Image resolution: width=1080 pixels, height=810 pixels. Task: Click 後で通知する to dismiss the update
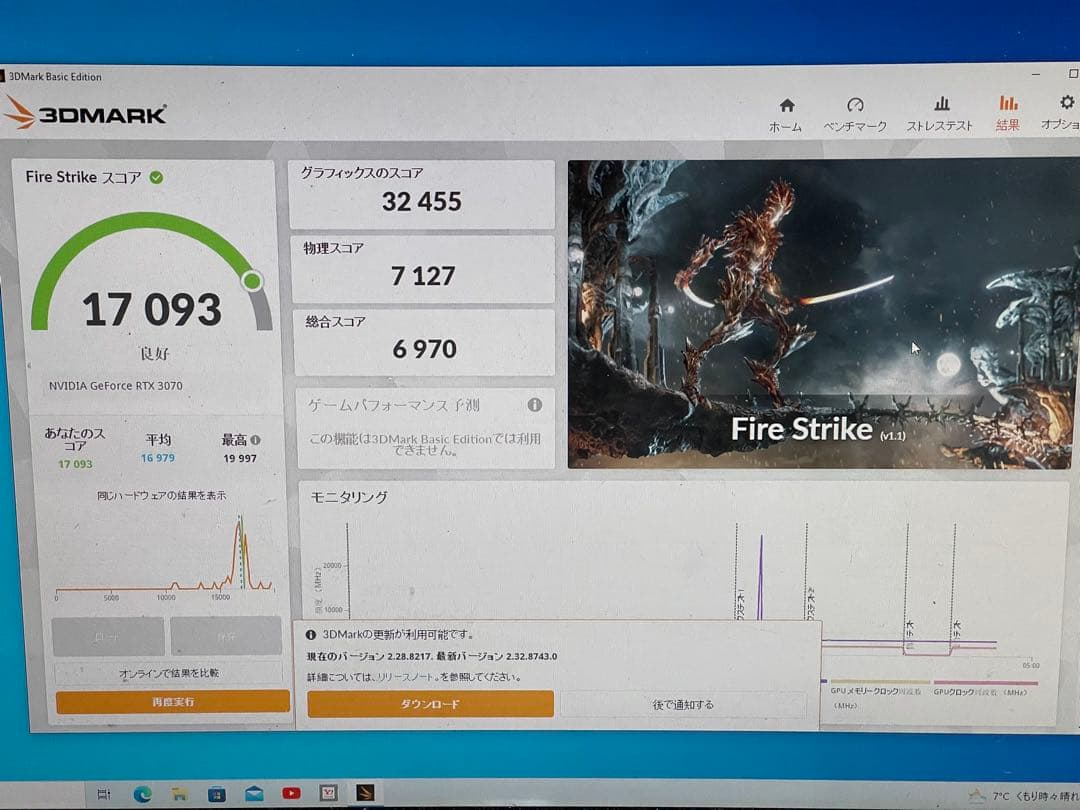(x=683, y=703)
